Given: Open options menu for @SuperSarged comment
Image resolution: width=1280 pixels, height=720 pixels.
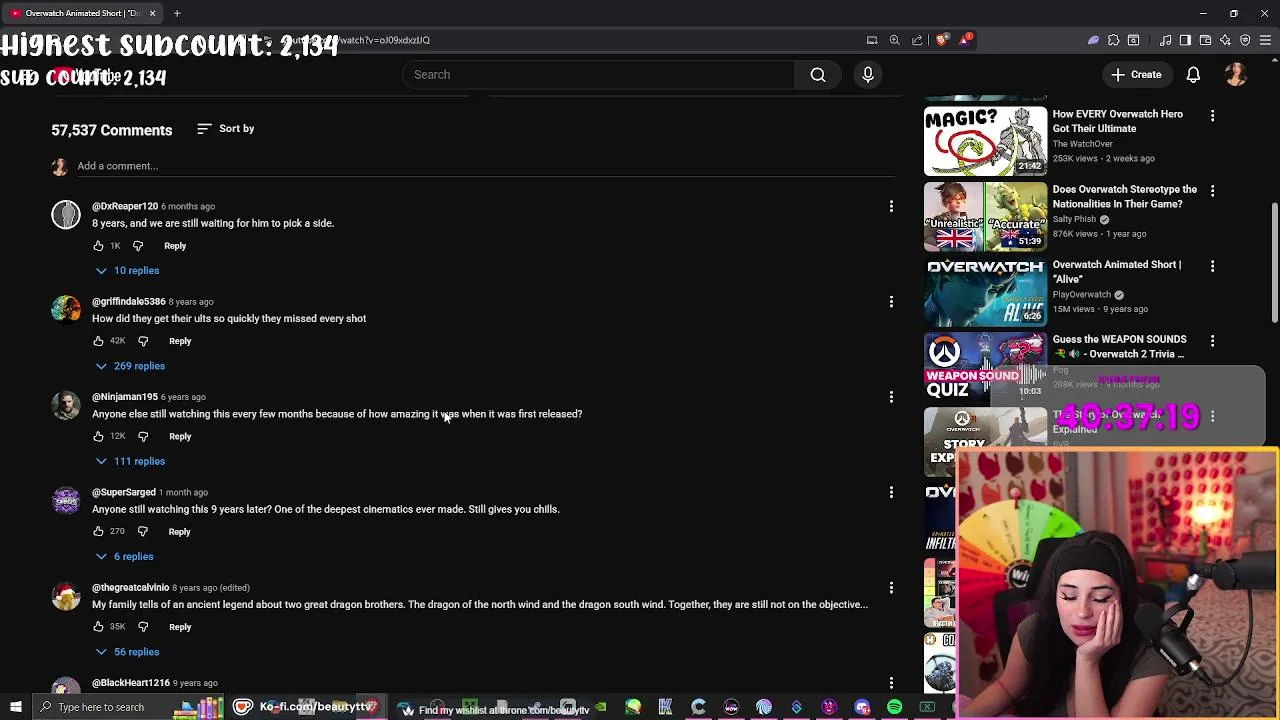Looking at the screenshot, I should tap(891, 492).
